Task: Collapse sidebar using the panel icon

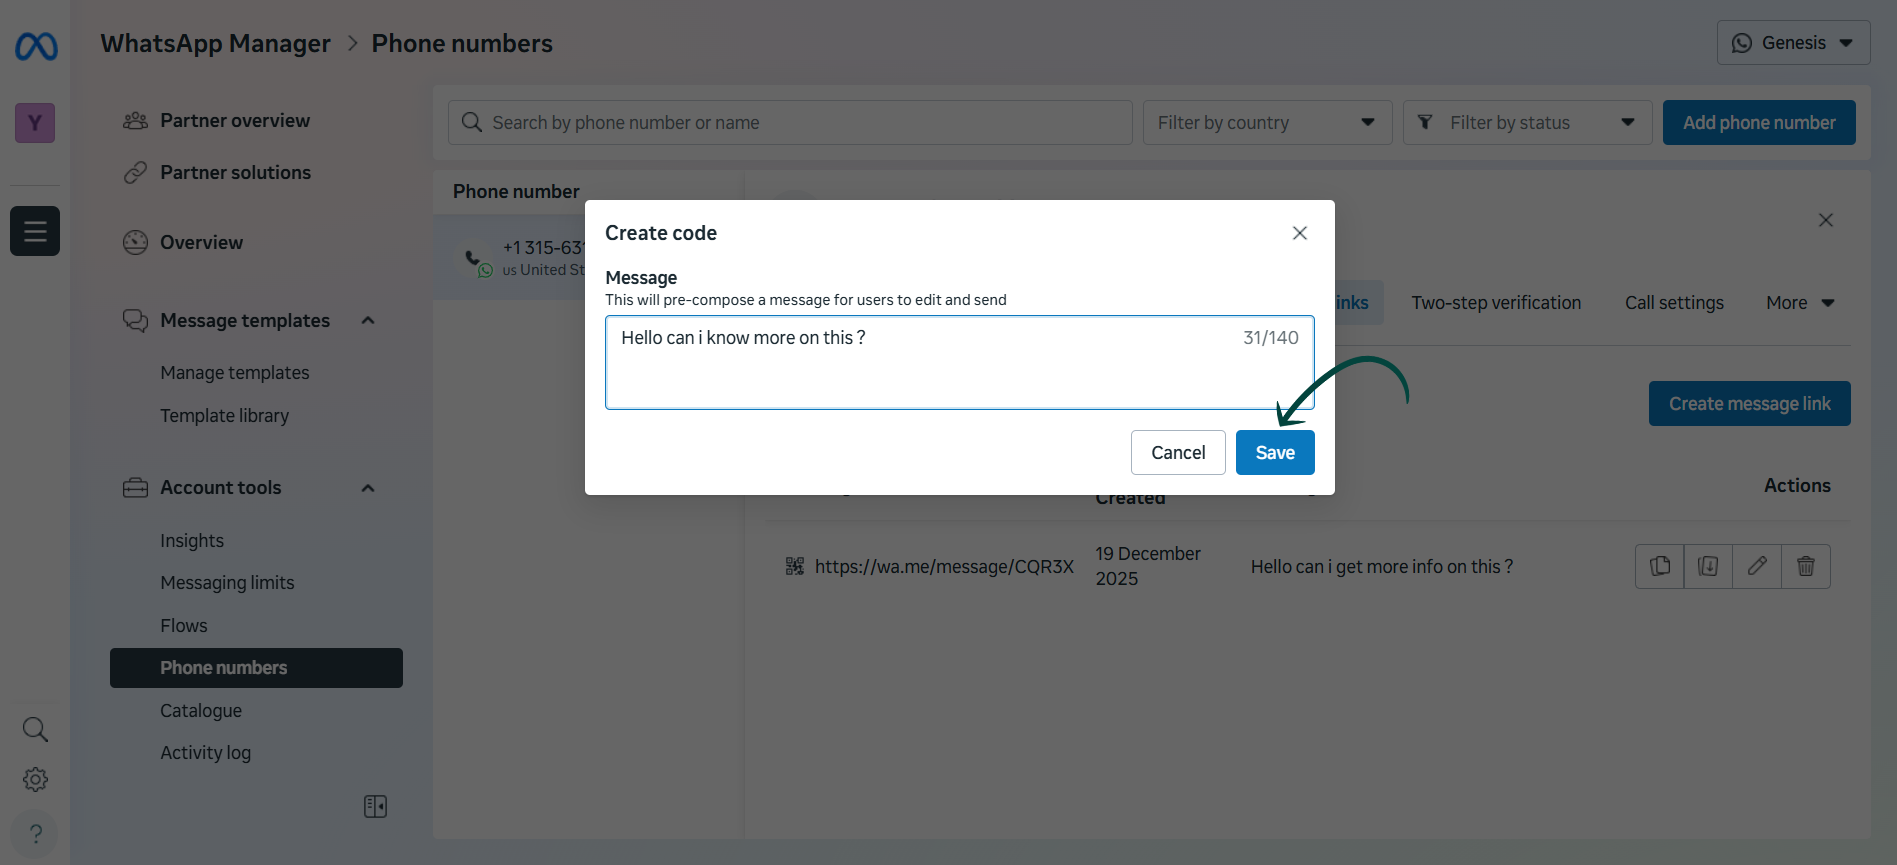Action: coord(375,806)
